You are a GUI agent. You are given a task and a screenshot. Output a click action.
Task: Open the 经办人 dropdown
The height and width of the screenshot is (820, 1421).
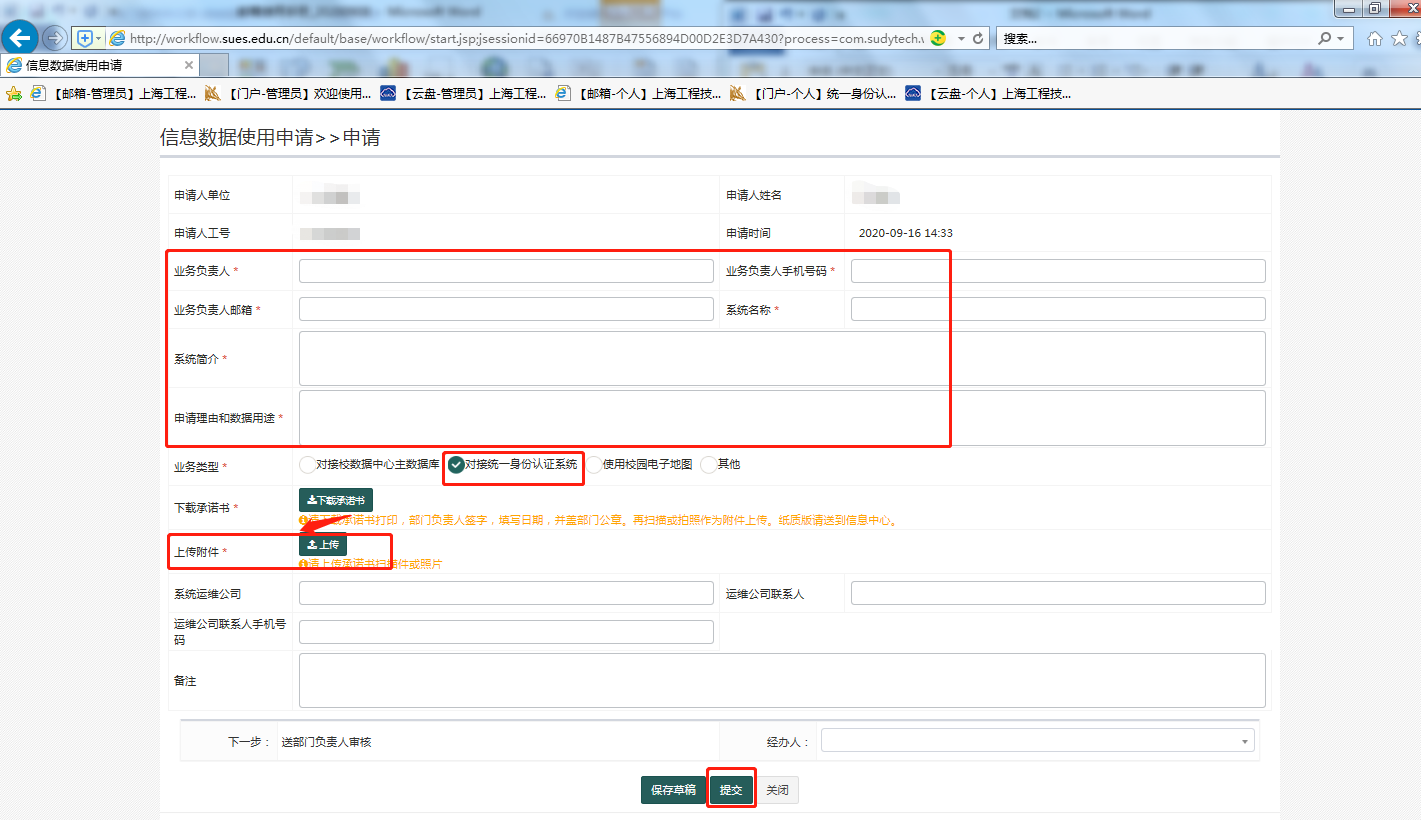[1038, 741]
